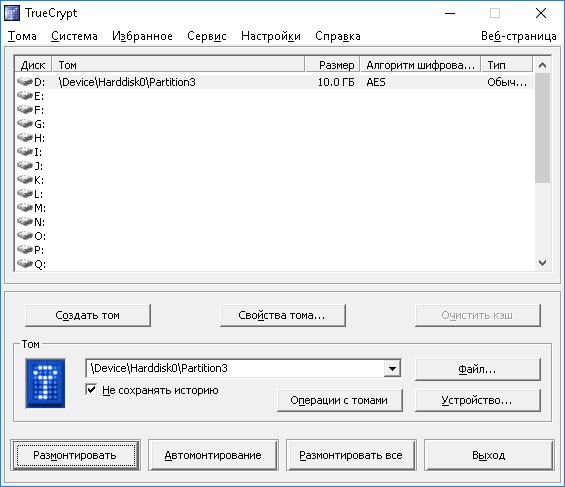Click the Размонтировать button
565x487 pixels.
[x=75, y=455]
